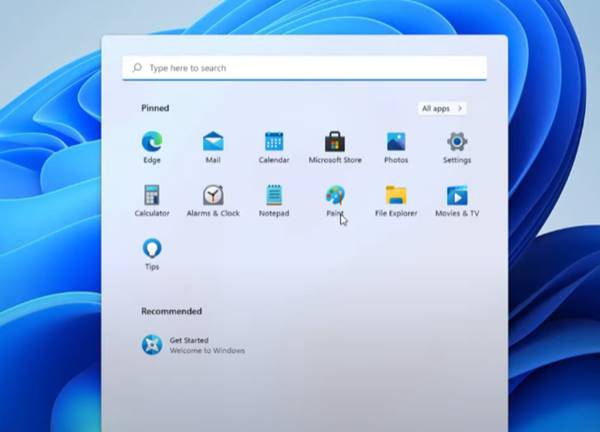This screenshot has width=600, height=432.
Task: Click the Pinned section heading
Action: pos(155,108)
